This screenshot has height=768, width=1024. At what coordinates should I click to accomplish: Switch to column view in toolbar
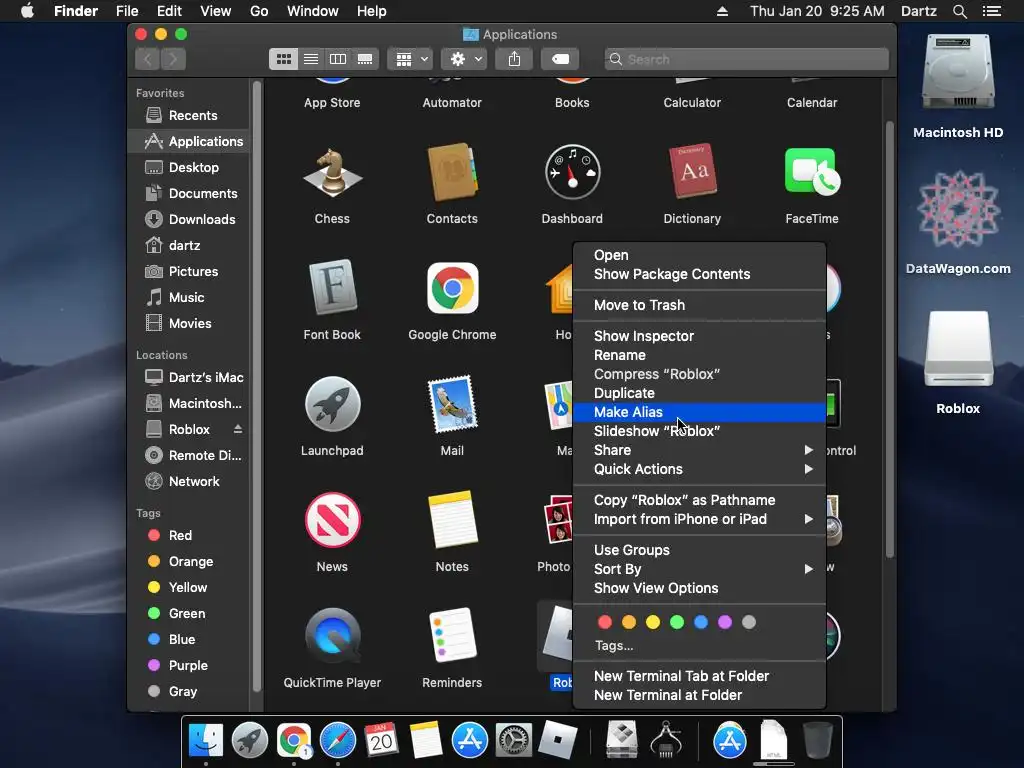coord(338,59)
